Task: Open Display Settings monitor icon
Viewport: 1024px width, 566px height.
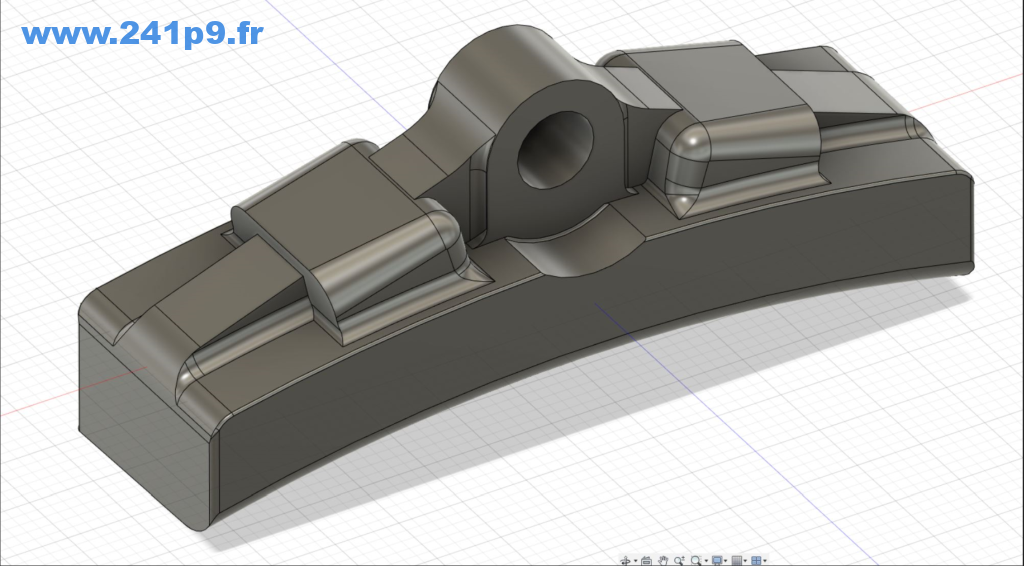Action: (x=717, y=560)
